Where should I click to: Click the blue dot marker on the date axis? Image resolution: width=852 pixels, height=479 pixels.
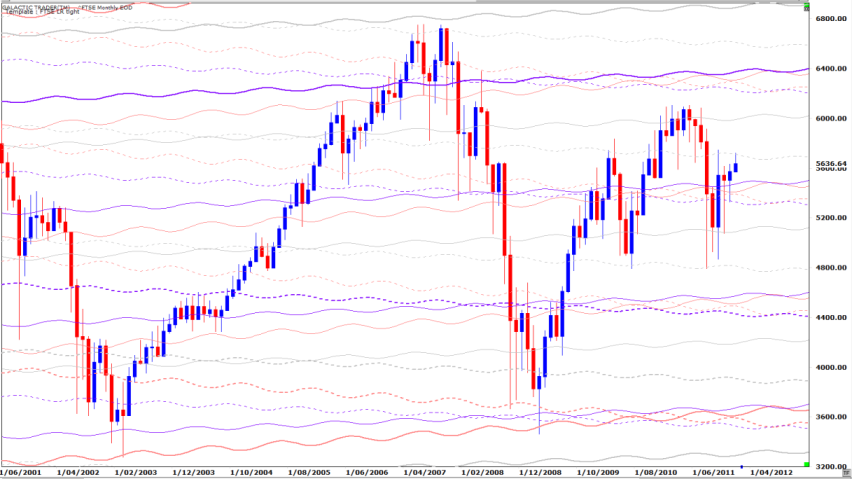click(x=742, y=467)
